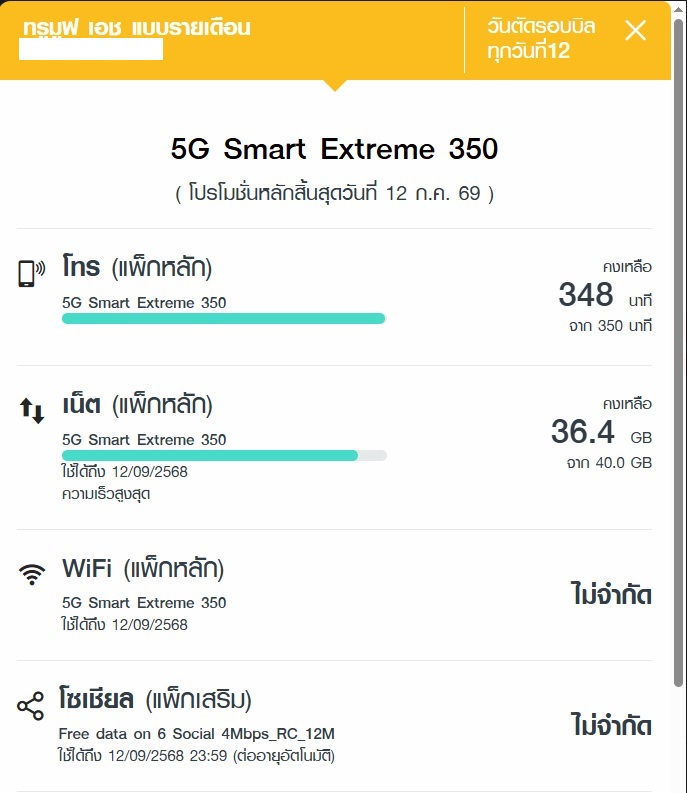Click the WiFi main pack heading
Viewport: 687px width, 793px height.
[x=143, y=568]
